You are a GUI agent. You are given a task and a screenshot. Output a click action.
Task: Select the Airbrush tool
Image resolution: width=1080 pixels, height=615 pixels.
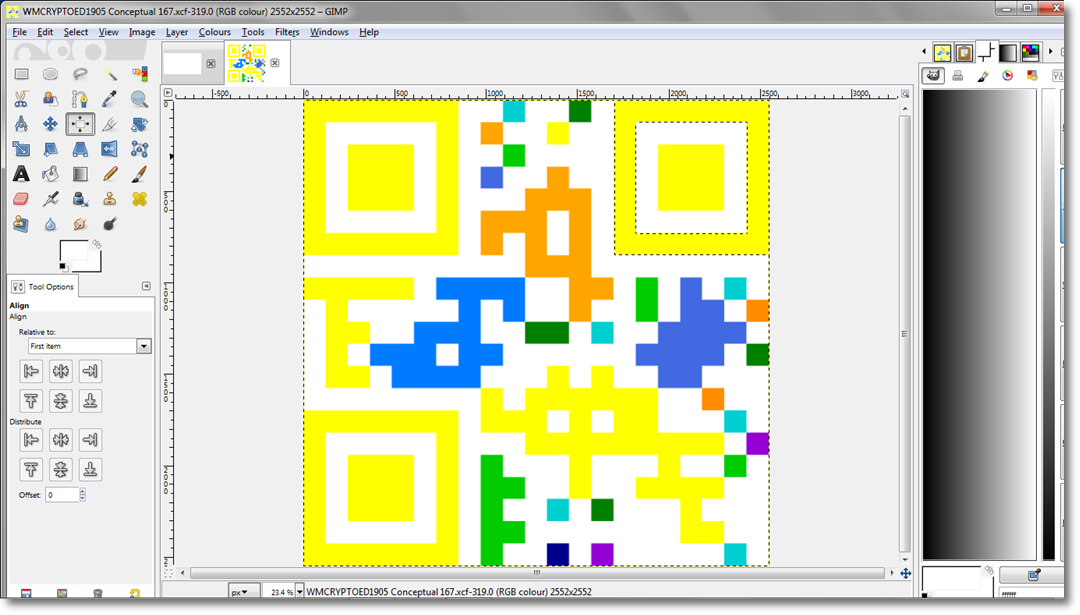click(50, 199)
